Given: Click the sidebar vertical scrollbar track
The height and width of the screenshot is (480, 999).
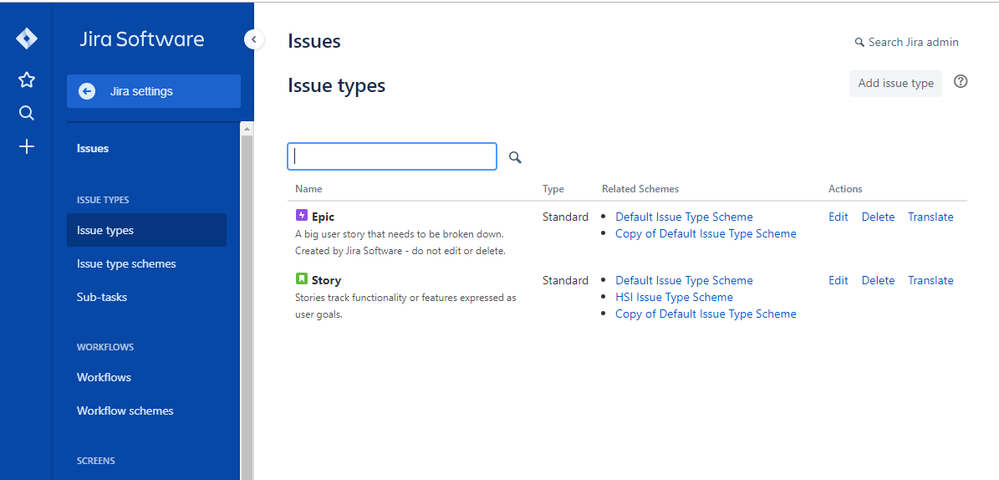Looking at the screenshot, I should click(247, 306).
